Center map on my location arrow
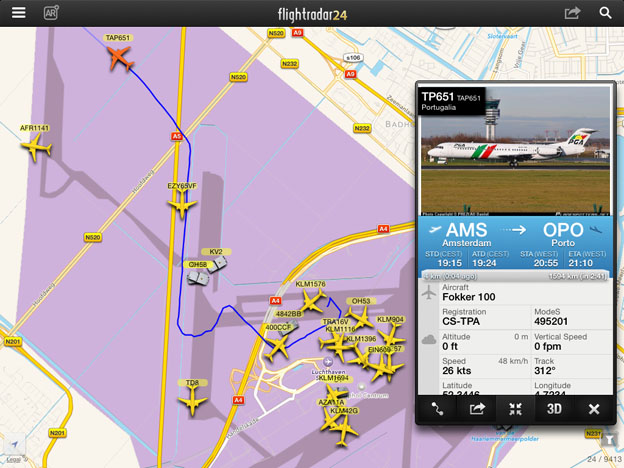The image size is (624, 468). [x=15, y=444]
